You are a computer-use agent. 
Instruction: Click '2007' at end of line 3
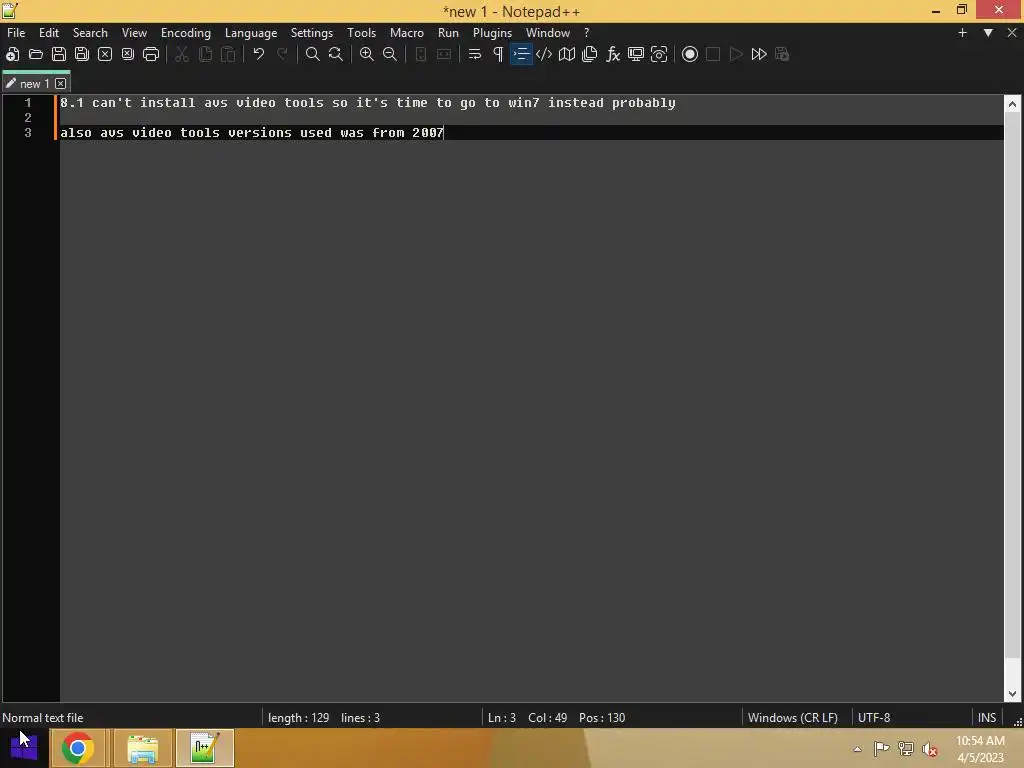(428, 133)
